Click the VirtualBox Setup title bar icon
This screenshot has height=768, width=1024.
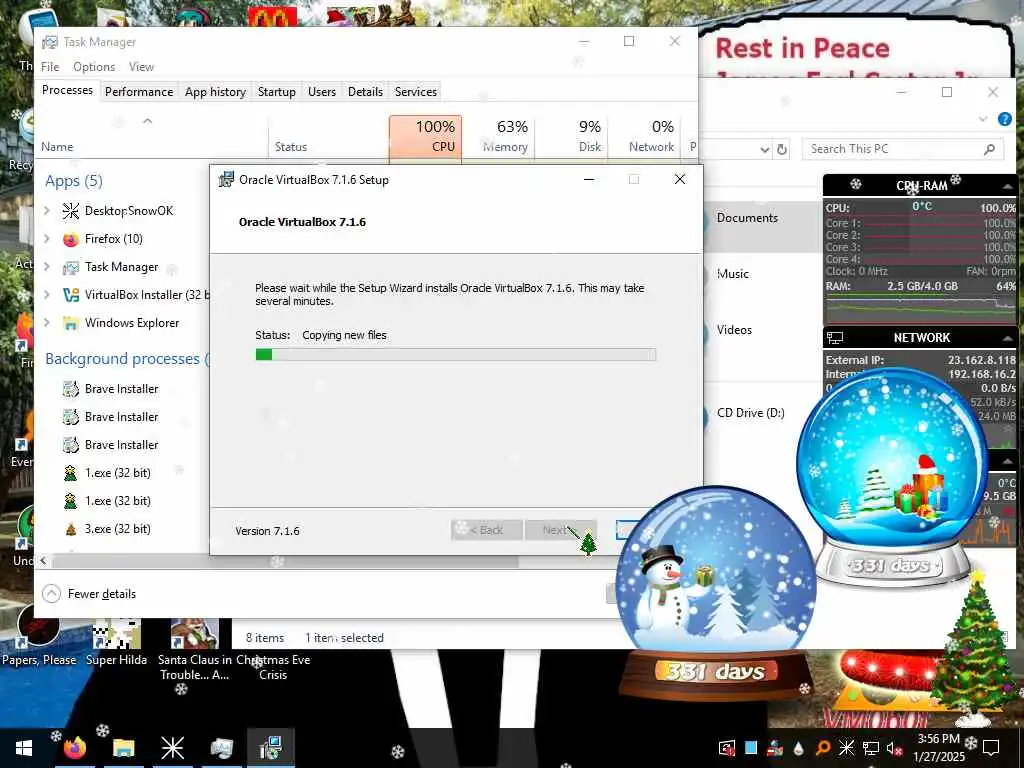coord(226,180)
